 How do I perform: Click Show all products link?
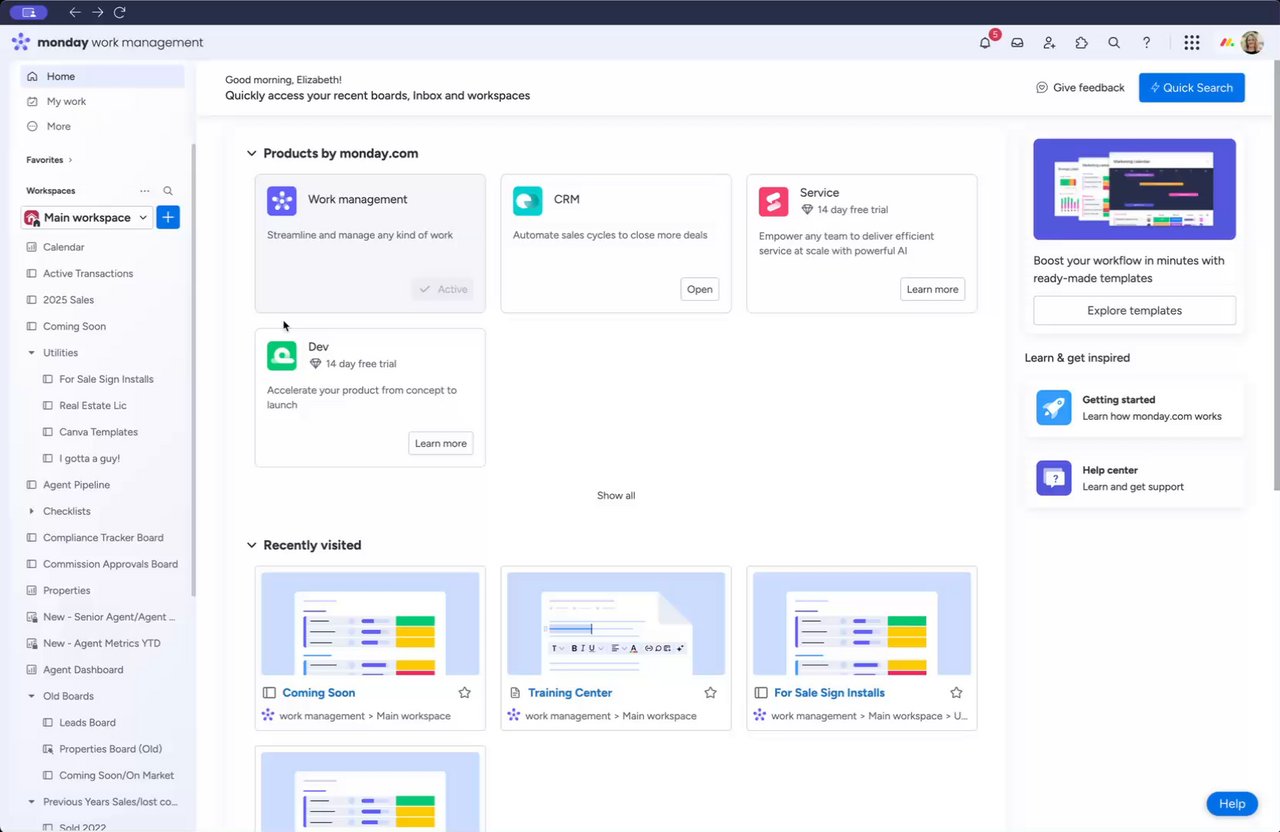[x=616, y=496]
